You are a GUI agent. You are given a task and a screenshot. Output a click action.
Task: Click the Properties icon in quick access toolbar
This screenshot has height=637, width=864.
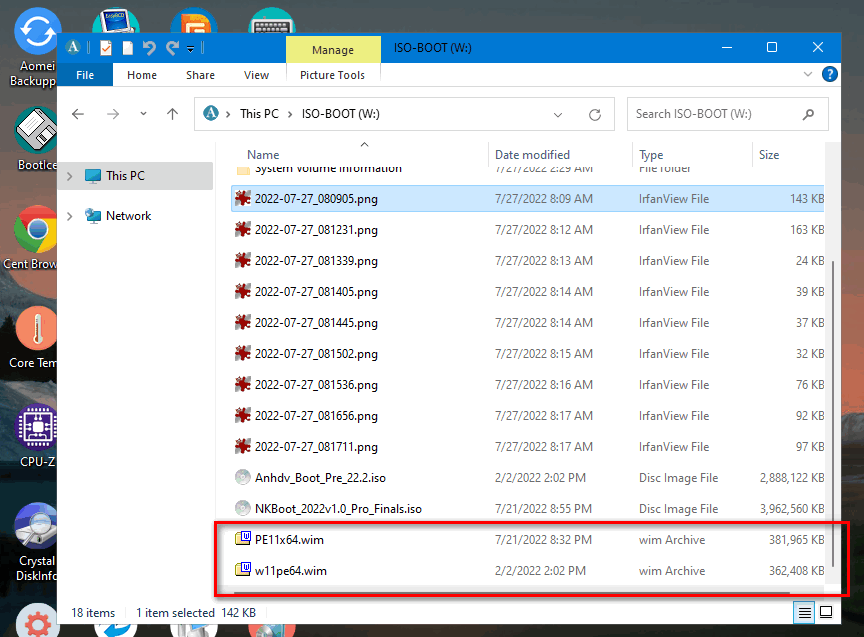pos(106,48)
